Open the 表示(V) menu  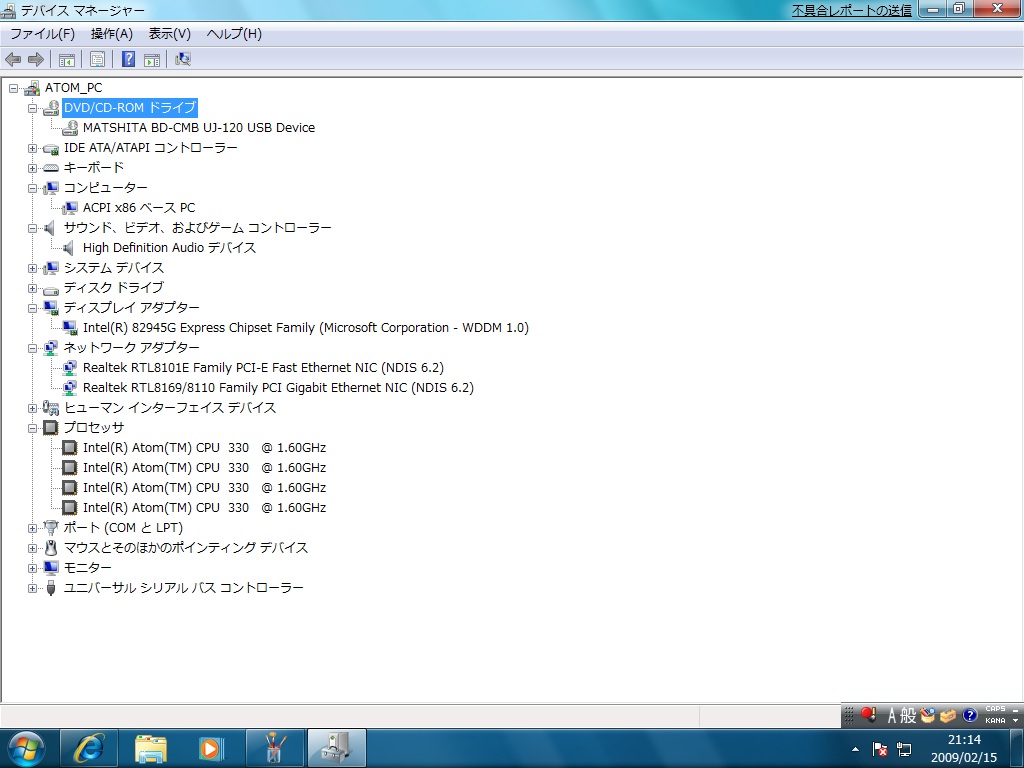tap(170, 34)
